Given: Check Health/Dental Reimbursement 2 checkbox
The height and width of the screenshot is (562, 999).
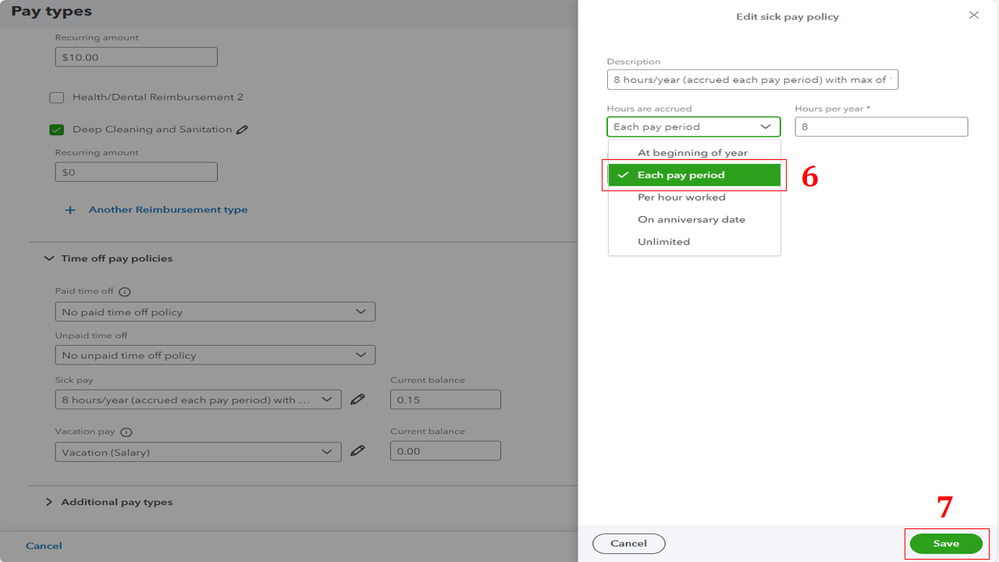Looking at the screenshot, I should click(57, 98).
